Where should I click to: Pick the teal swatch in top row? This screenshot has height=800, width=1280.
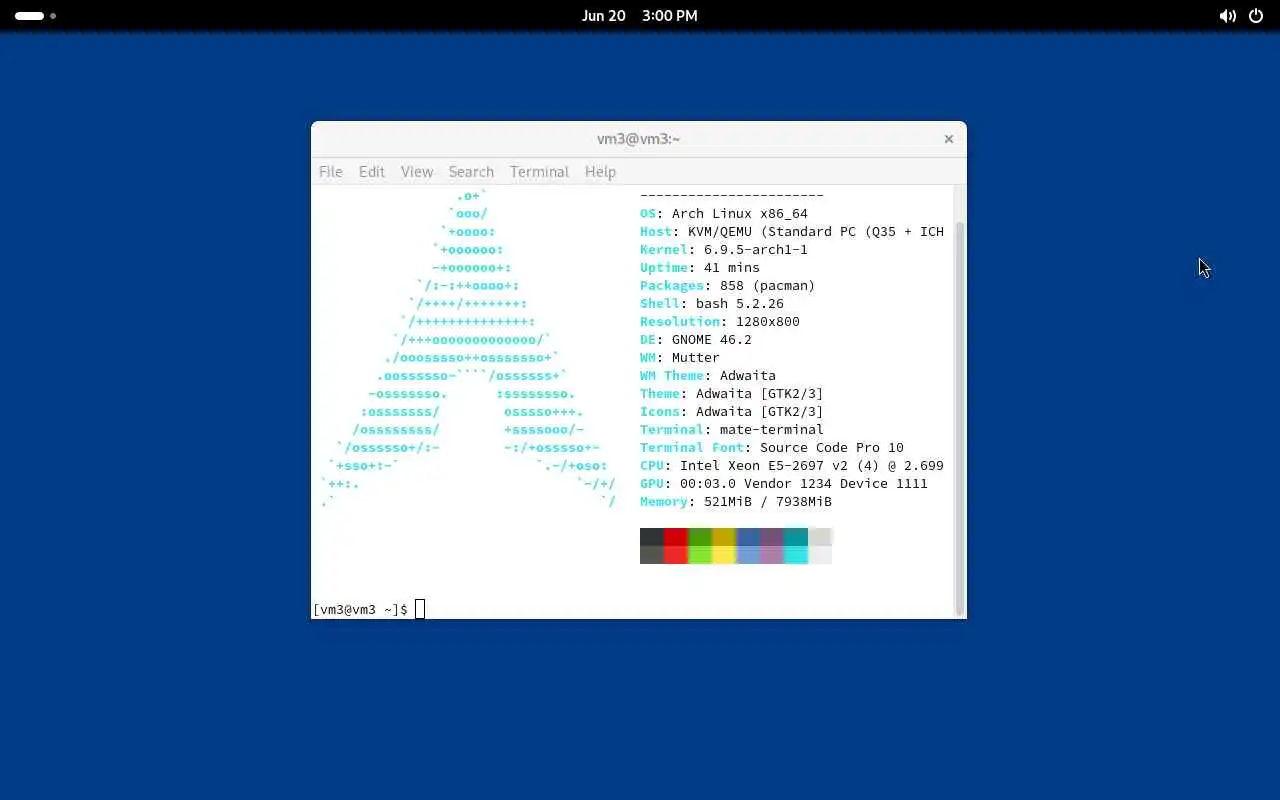point(796,537)
